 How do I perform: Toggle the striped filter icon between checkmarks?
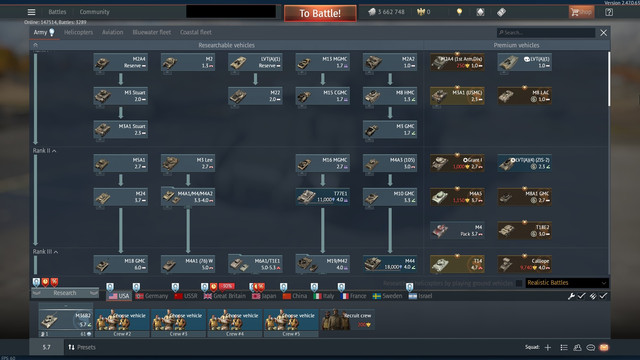593,296
